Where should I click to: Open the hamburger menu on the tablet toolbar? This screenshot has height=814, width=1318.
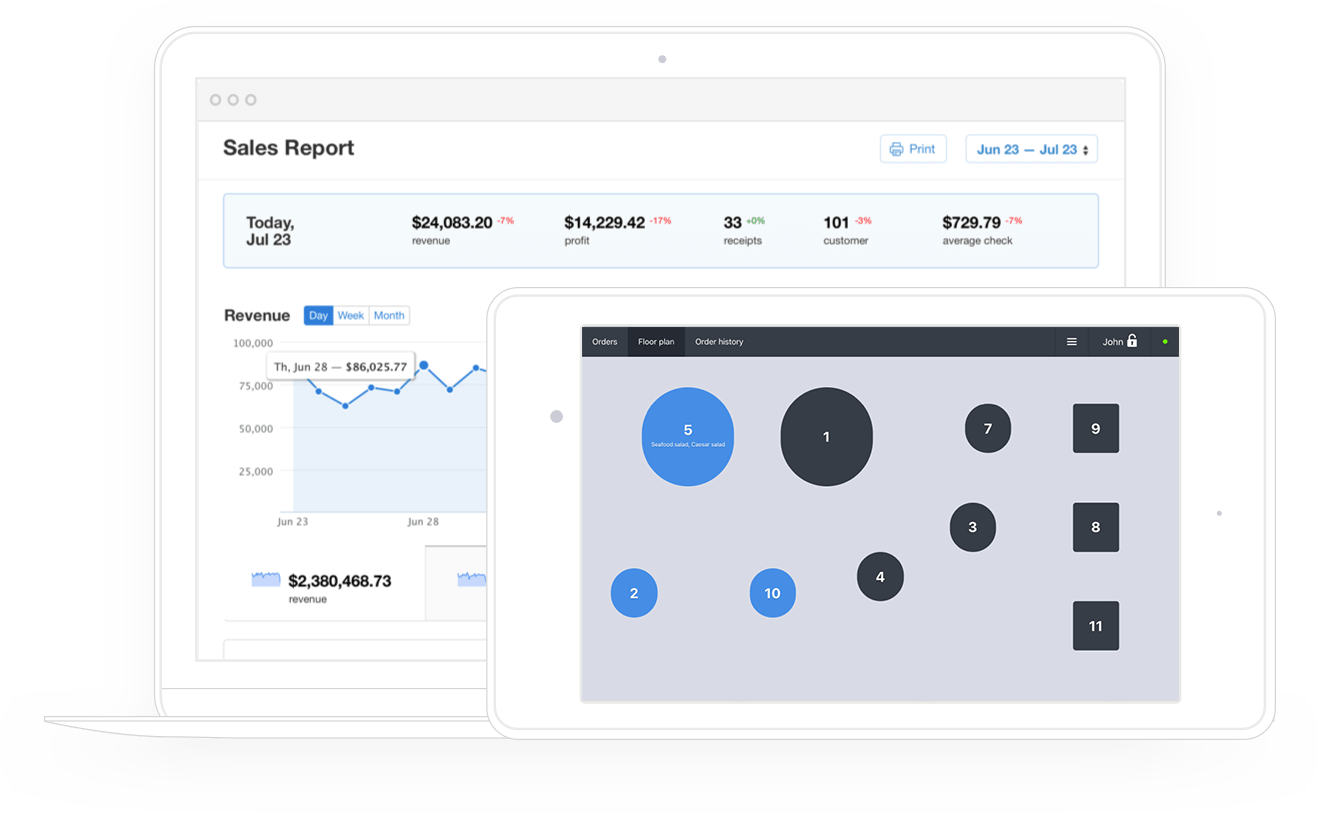(x=1072, y=341)
